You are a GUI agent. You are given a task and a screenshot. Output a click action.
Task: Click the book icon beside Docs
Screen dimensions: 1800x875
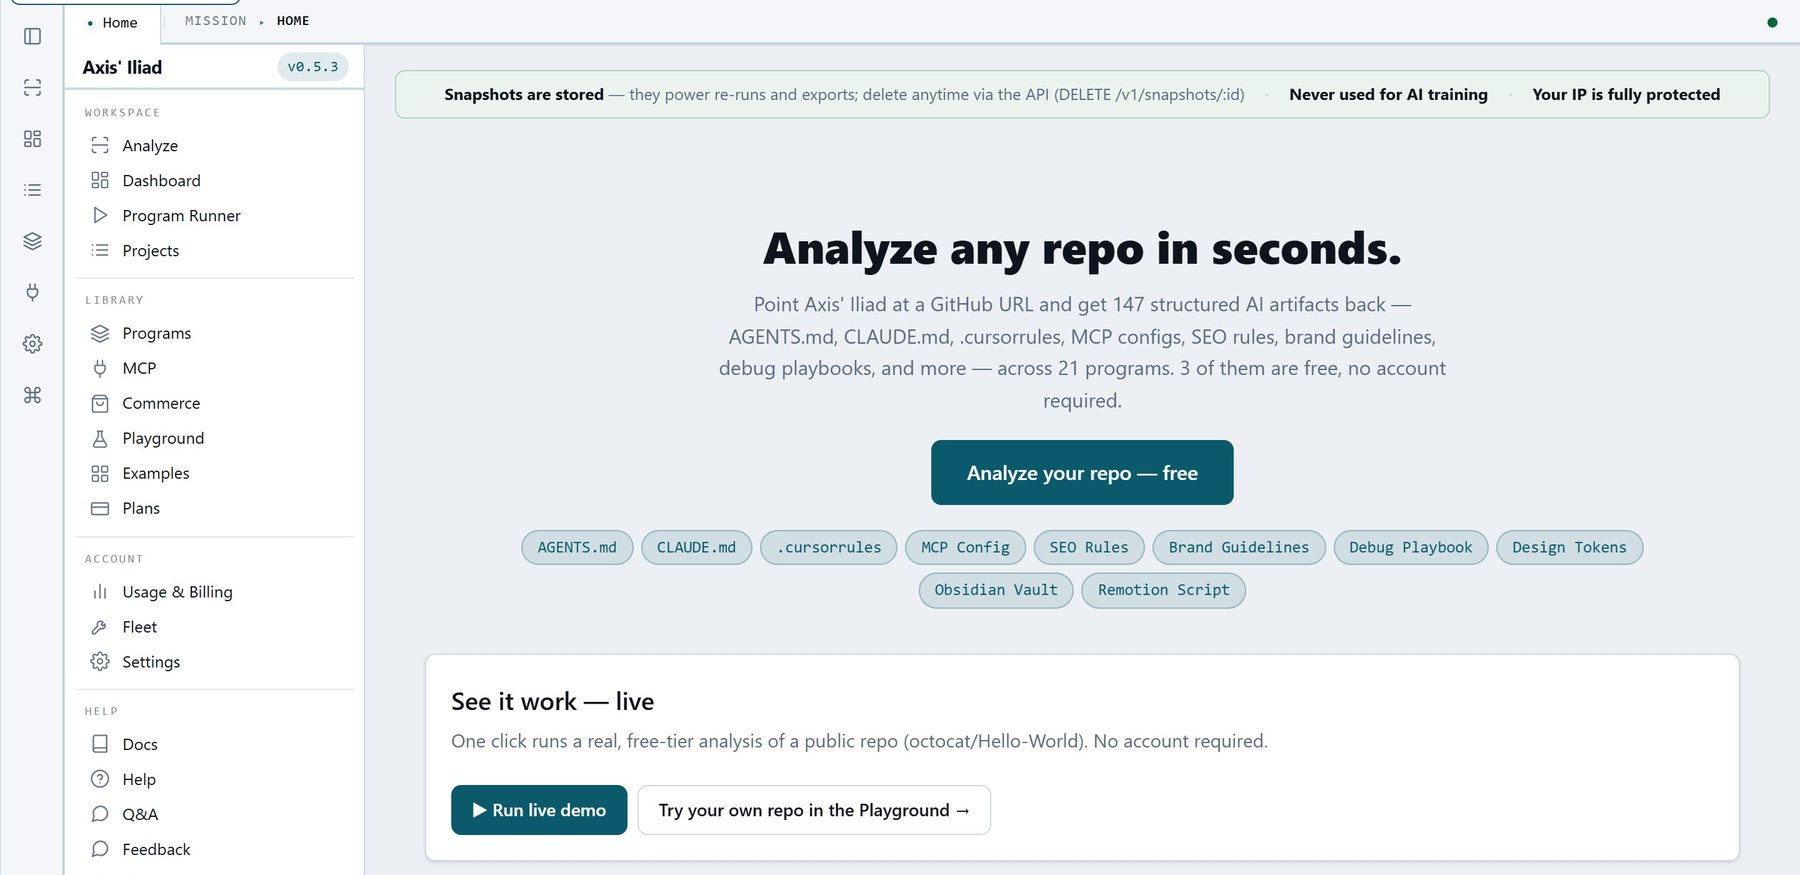tap(100, 744)
